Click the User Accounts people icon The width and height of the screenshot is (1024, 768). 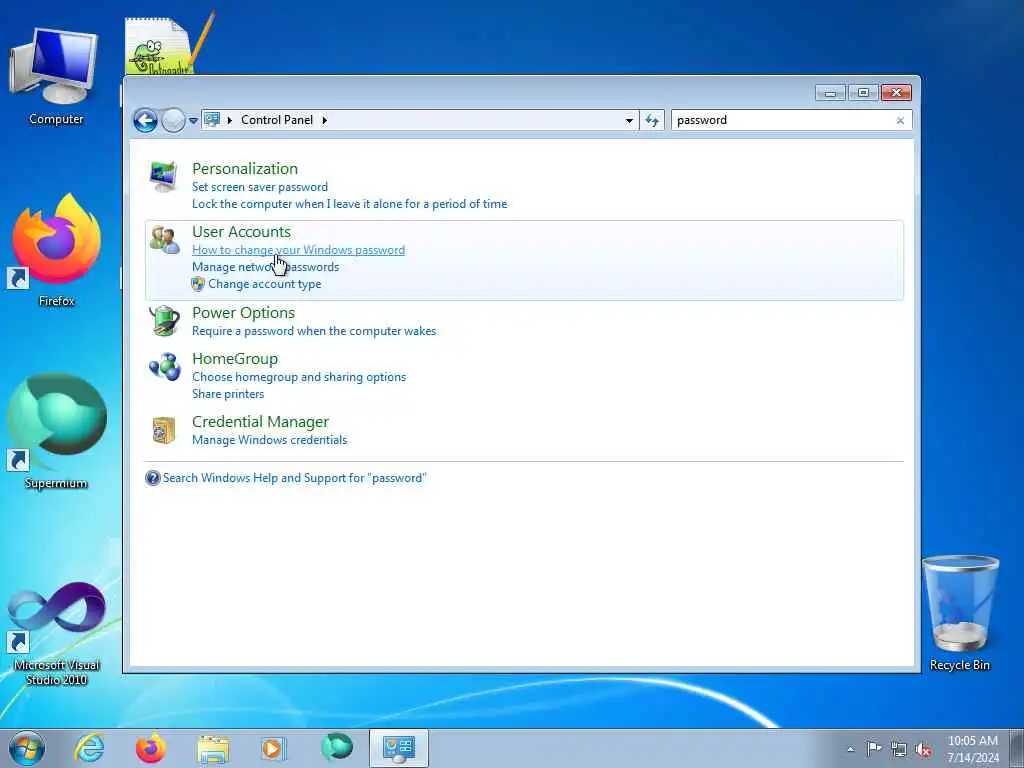(164, 240)
